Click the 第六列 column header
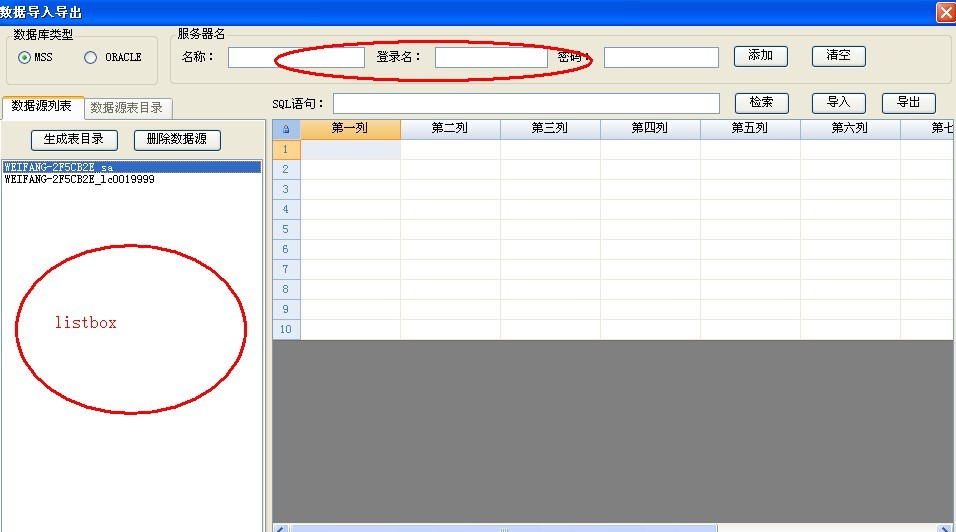This screenshot has height=532, width=956. click(850, 129)
